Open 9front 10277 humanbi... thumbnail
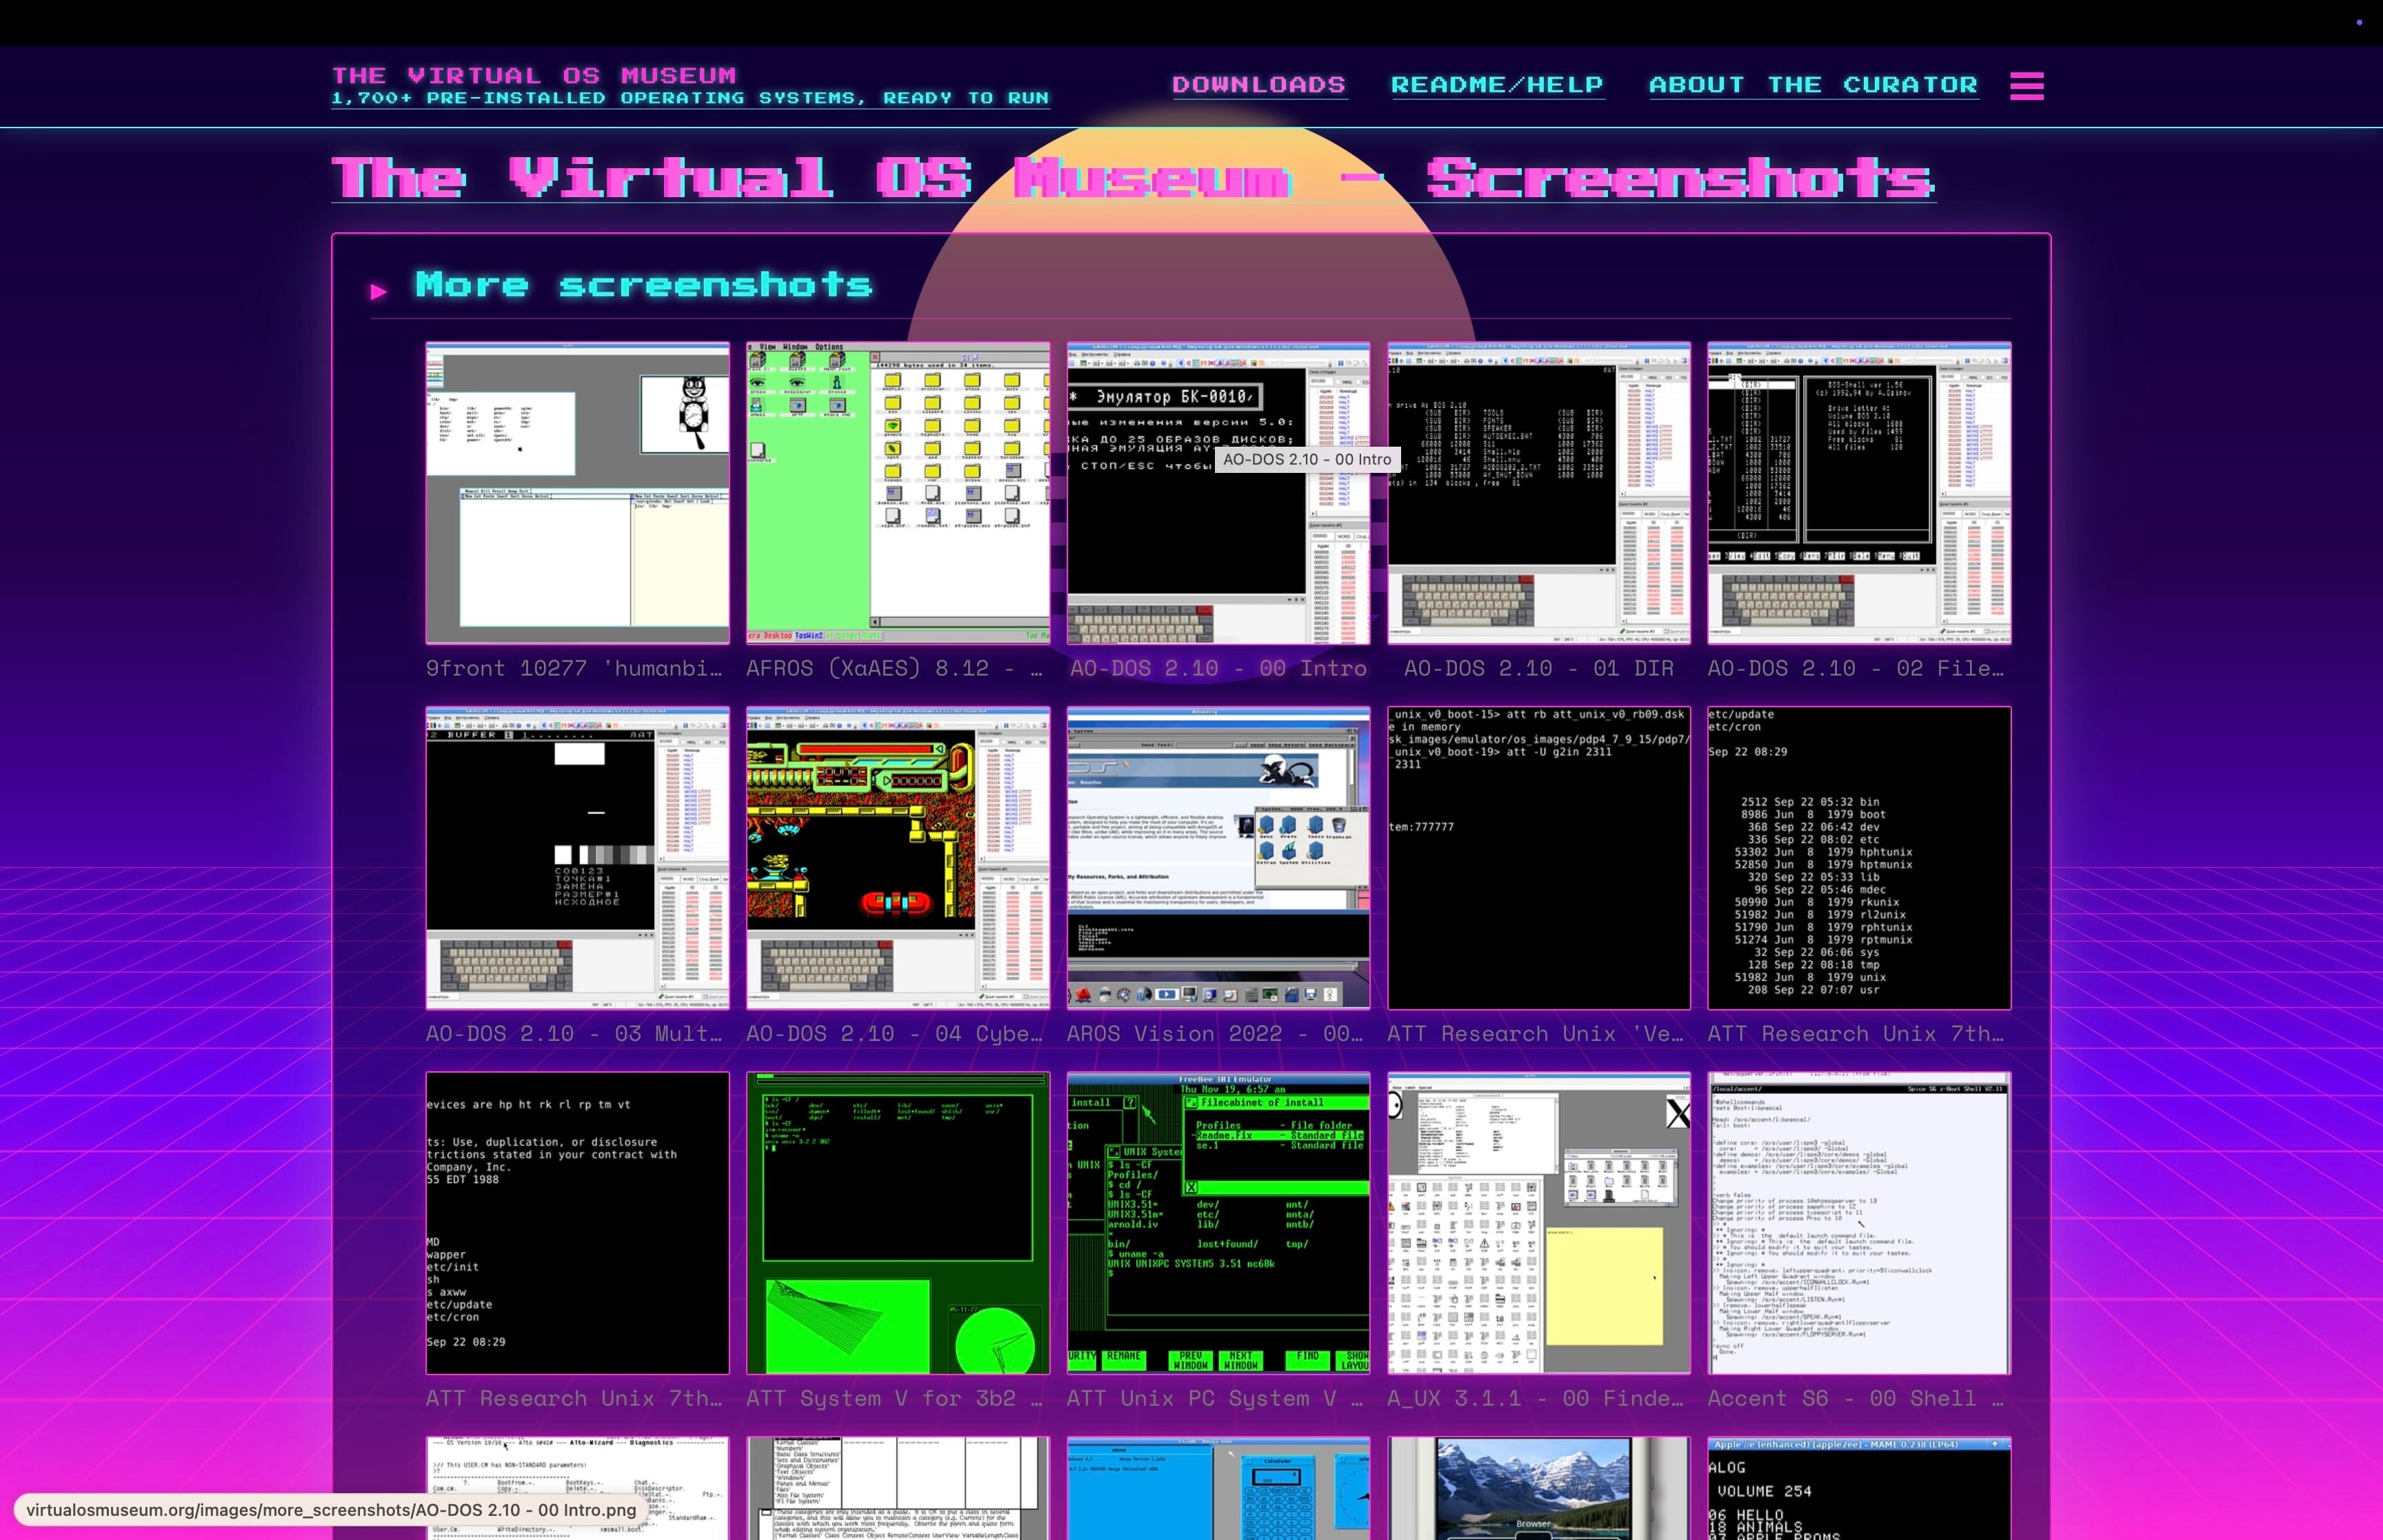 point(577,493)
